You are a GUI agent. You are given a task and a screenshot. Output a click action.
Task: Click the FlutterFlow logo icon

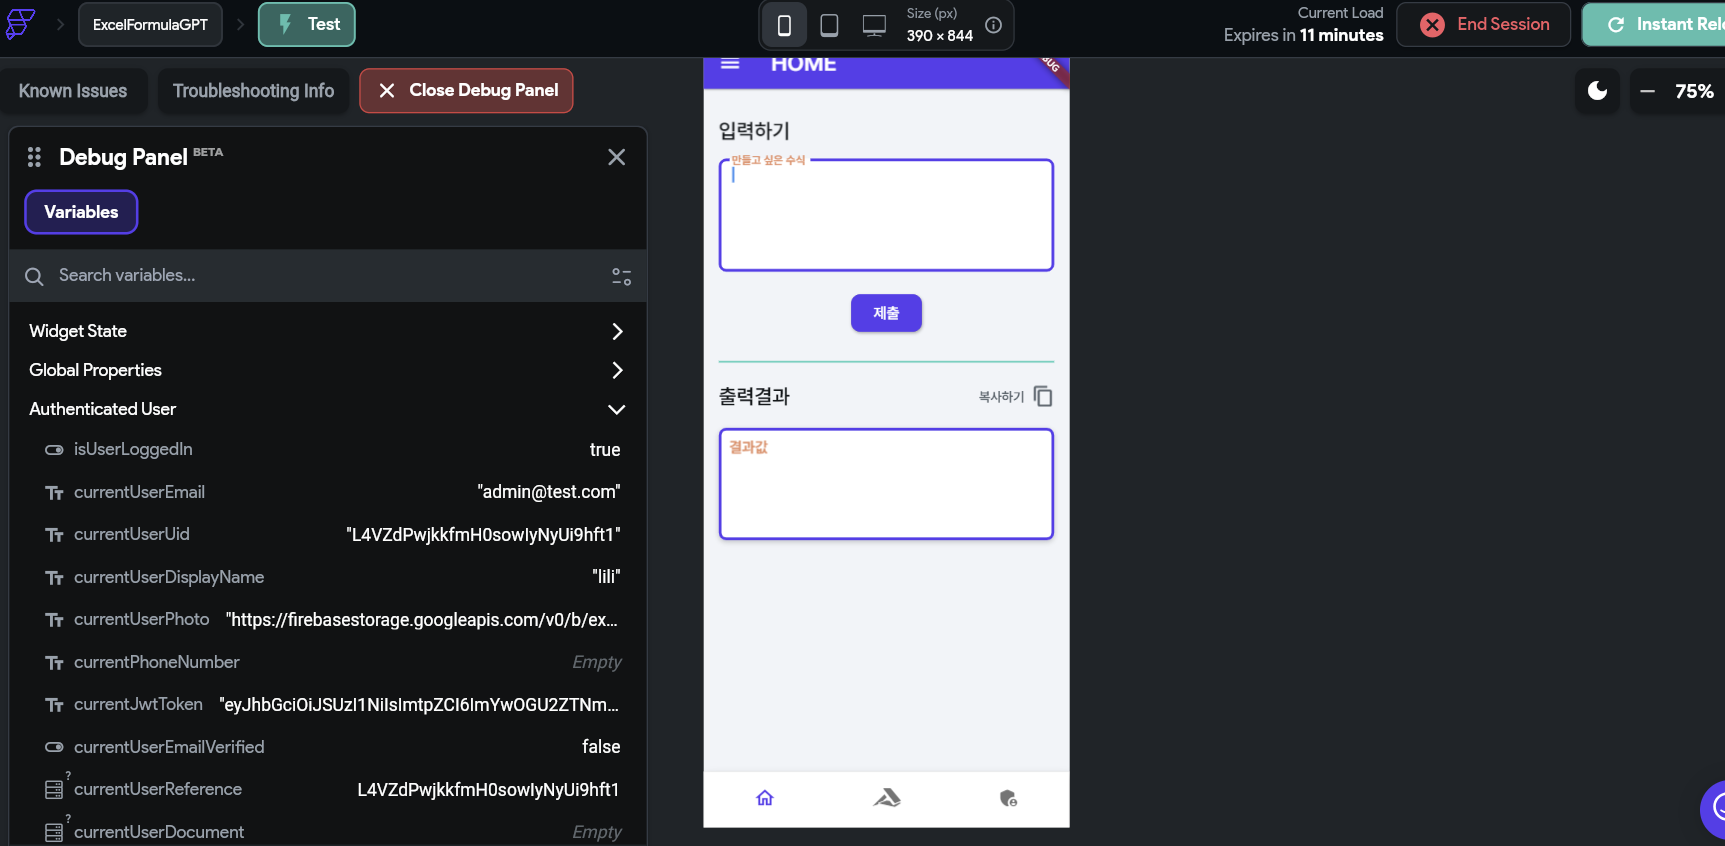pos(20,24)
